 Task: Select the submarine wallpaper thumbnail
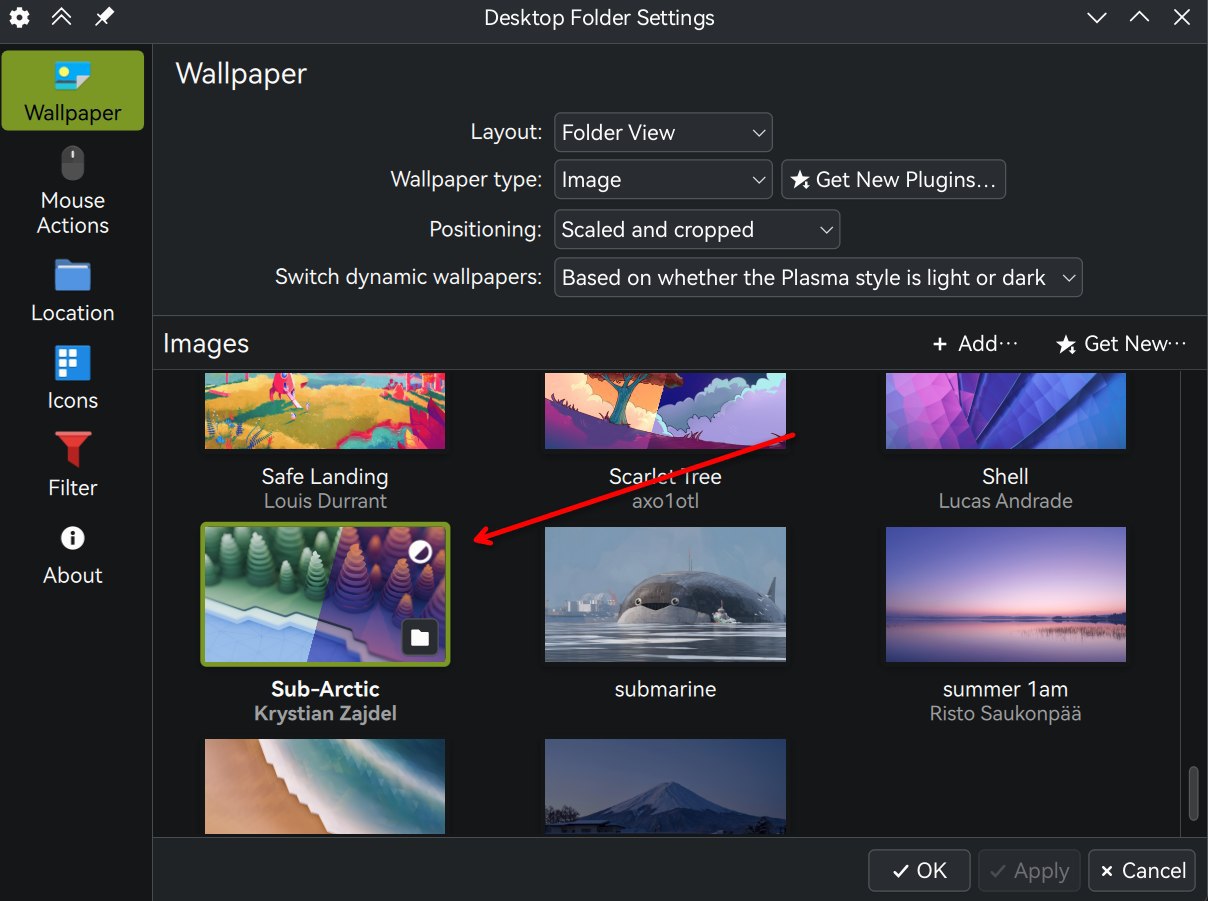point(665,594)
